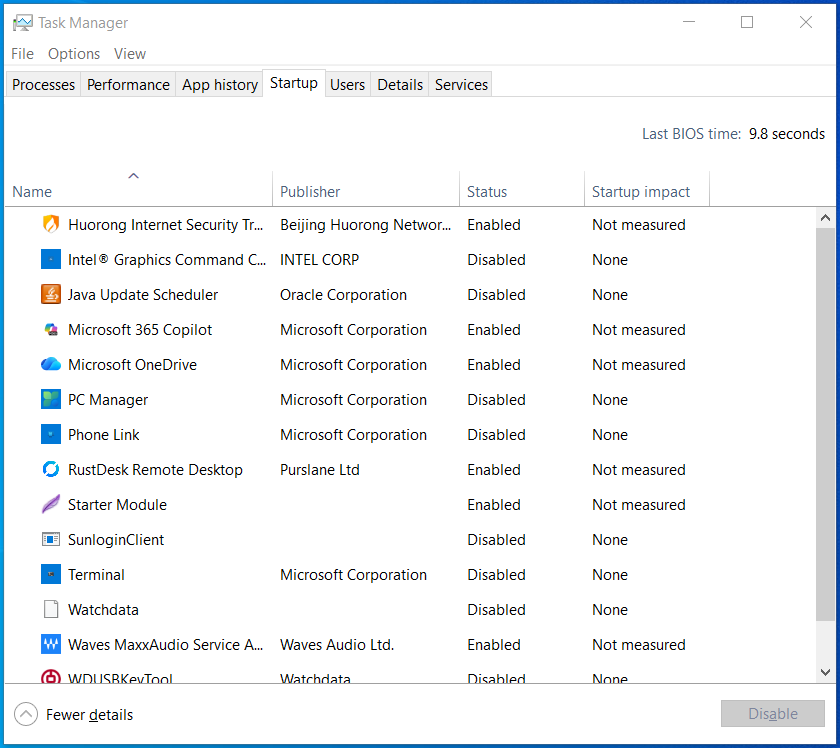The height and width of the screenshot is (748, 840).
Task: Click the Intel Graphics Command Center icon
Action: pos(51,259)
